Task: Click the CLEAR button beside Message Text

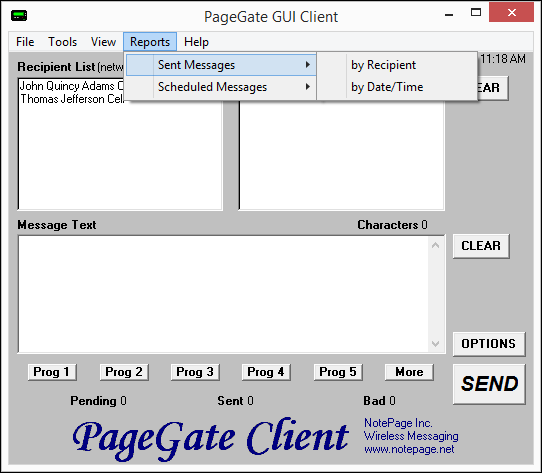Action: (x=481, y=246)
